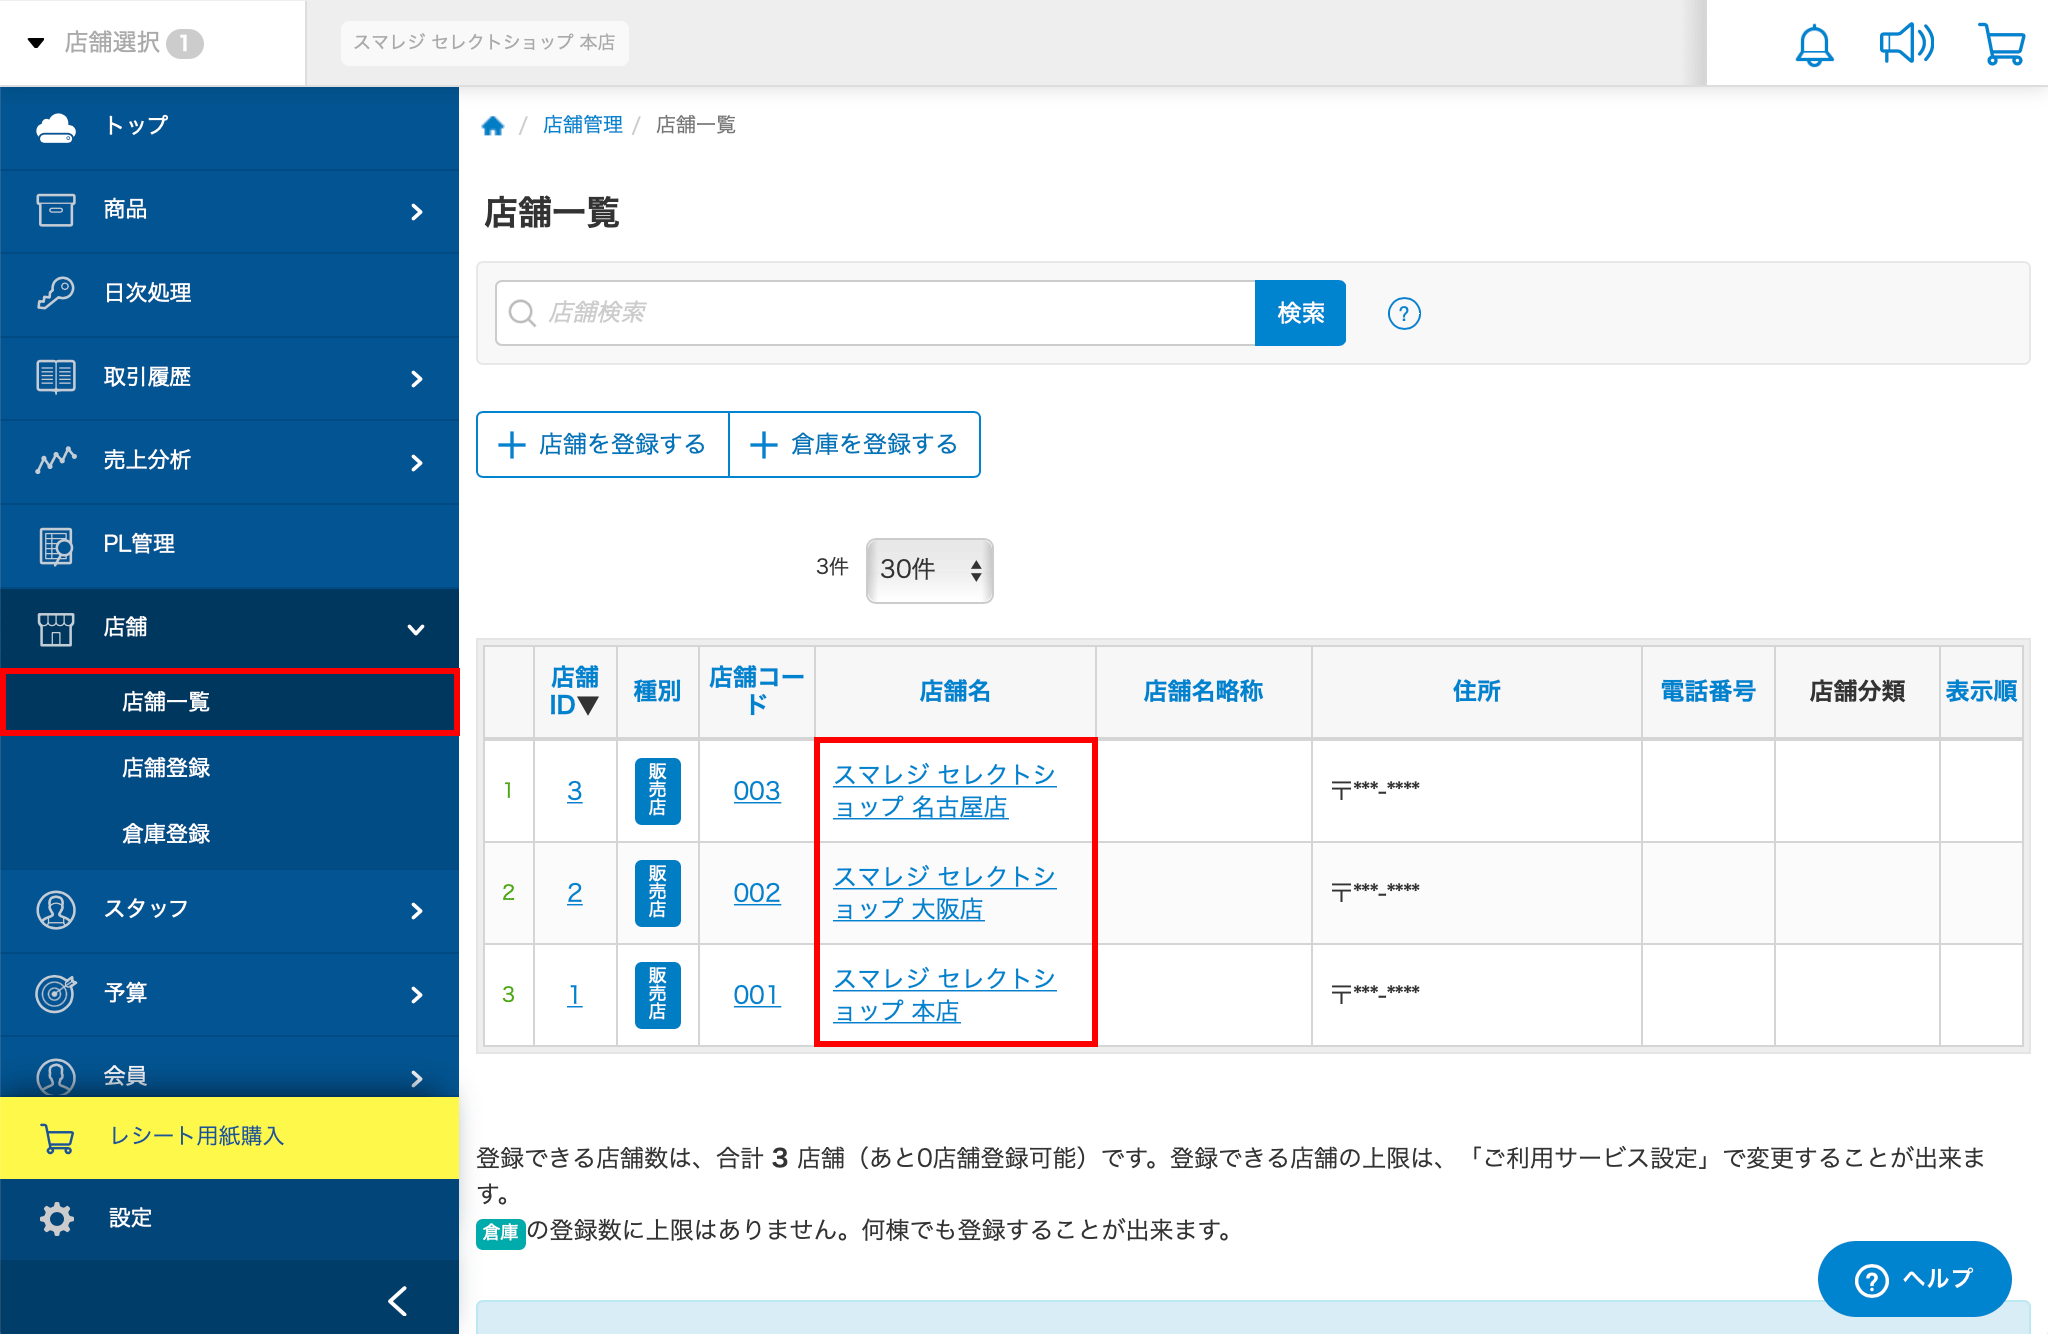
Task: Click the トップ cloud icon in sidebar
Action: coord(55,127)
